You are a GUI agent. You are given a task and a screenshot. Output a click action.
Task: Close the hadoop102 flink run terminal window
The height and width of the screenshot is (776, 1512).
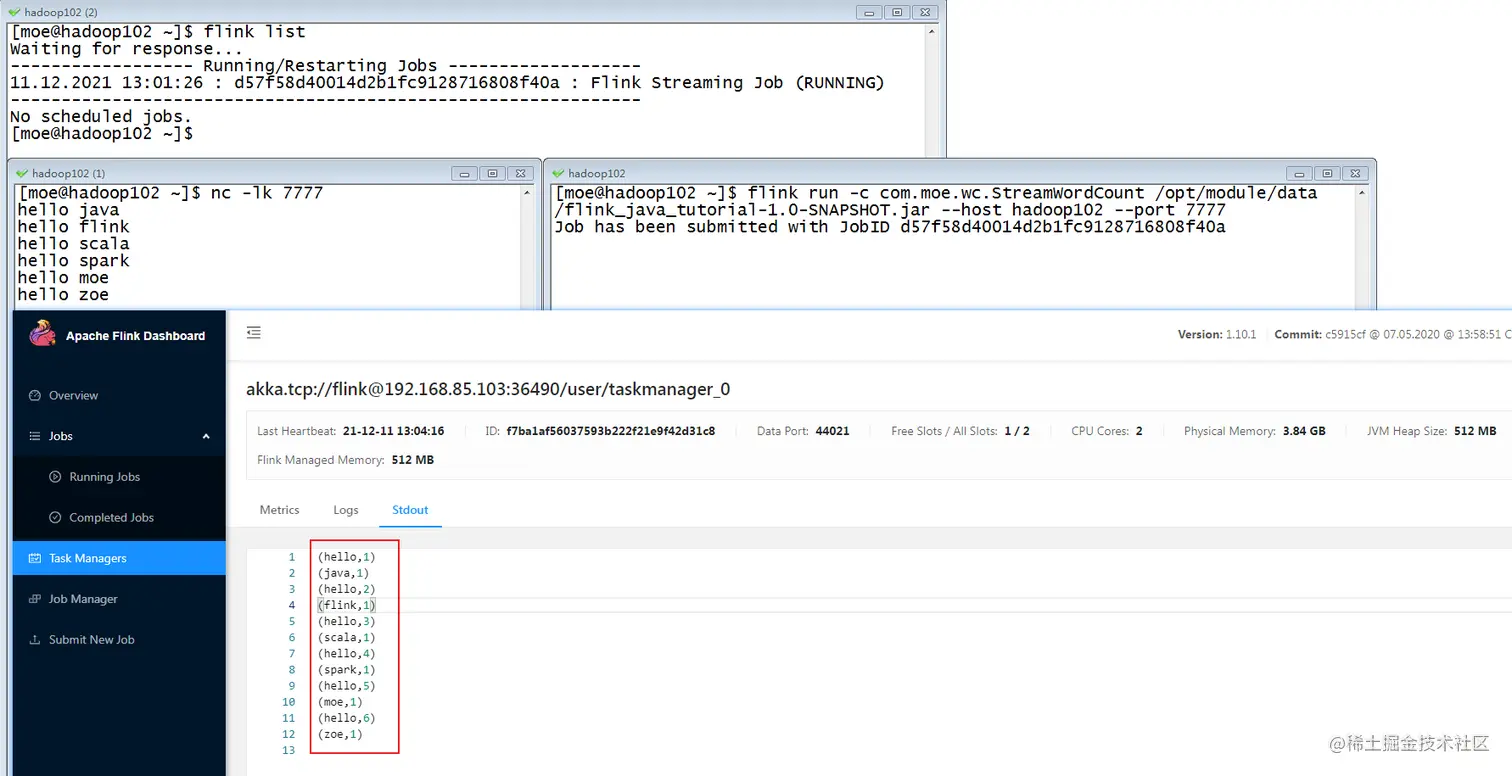click(1354, 173)
